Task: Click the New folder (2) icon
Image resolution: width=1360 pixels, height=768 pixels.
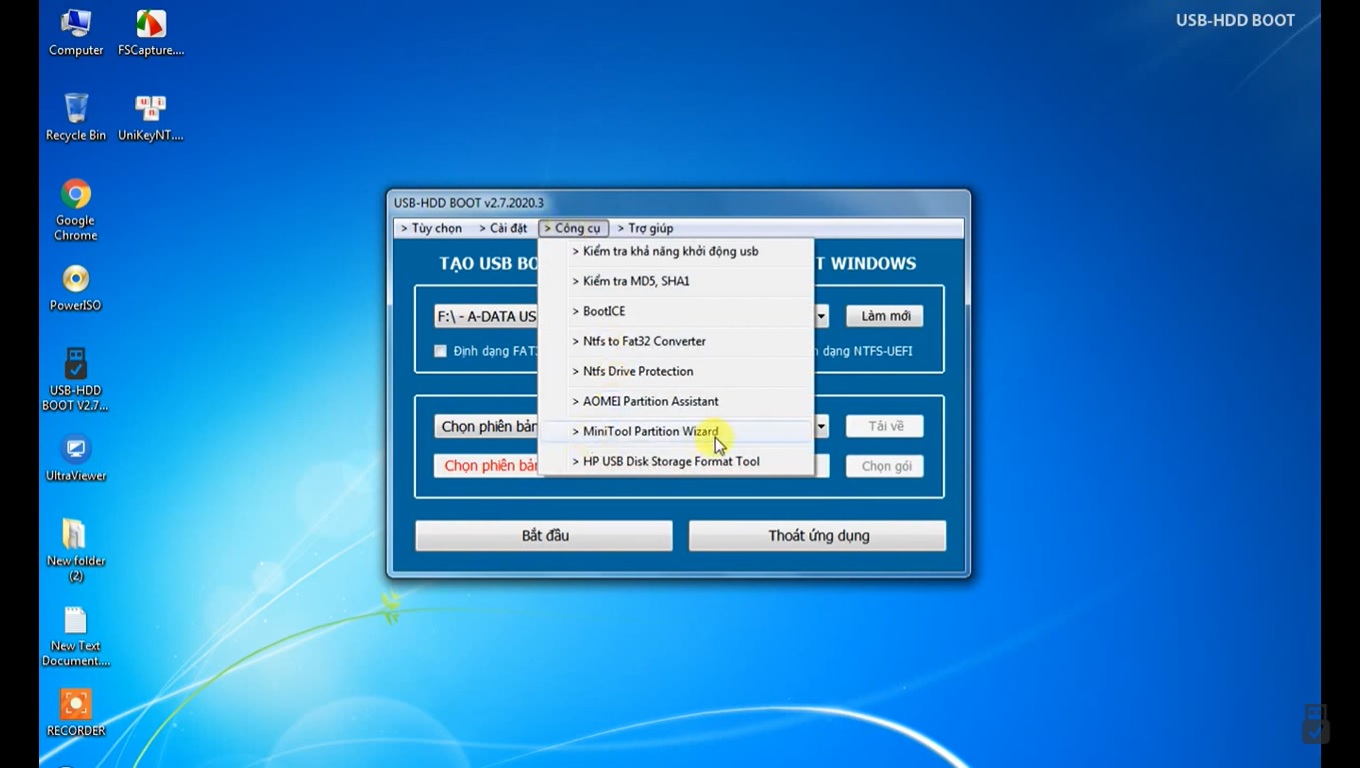Action: point(76,550)
